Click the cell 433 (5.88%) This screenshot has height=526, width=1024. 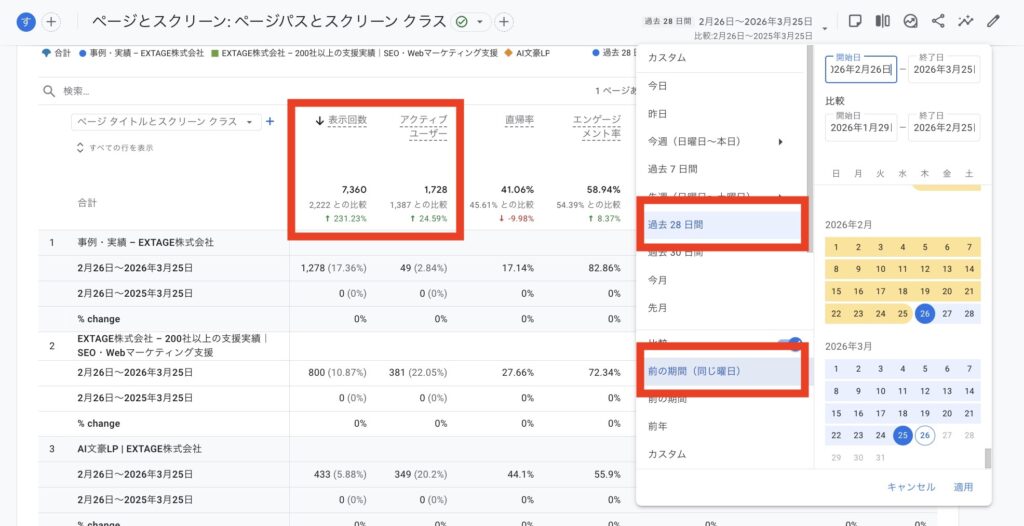click(x=340, y=475)
